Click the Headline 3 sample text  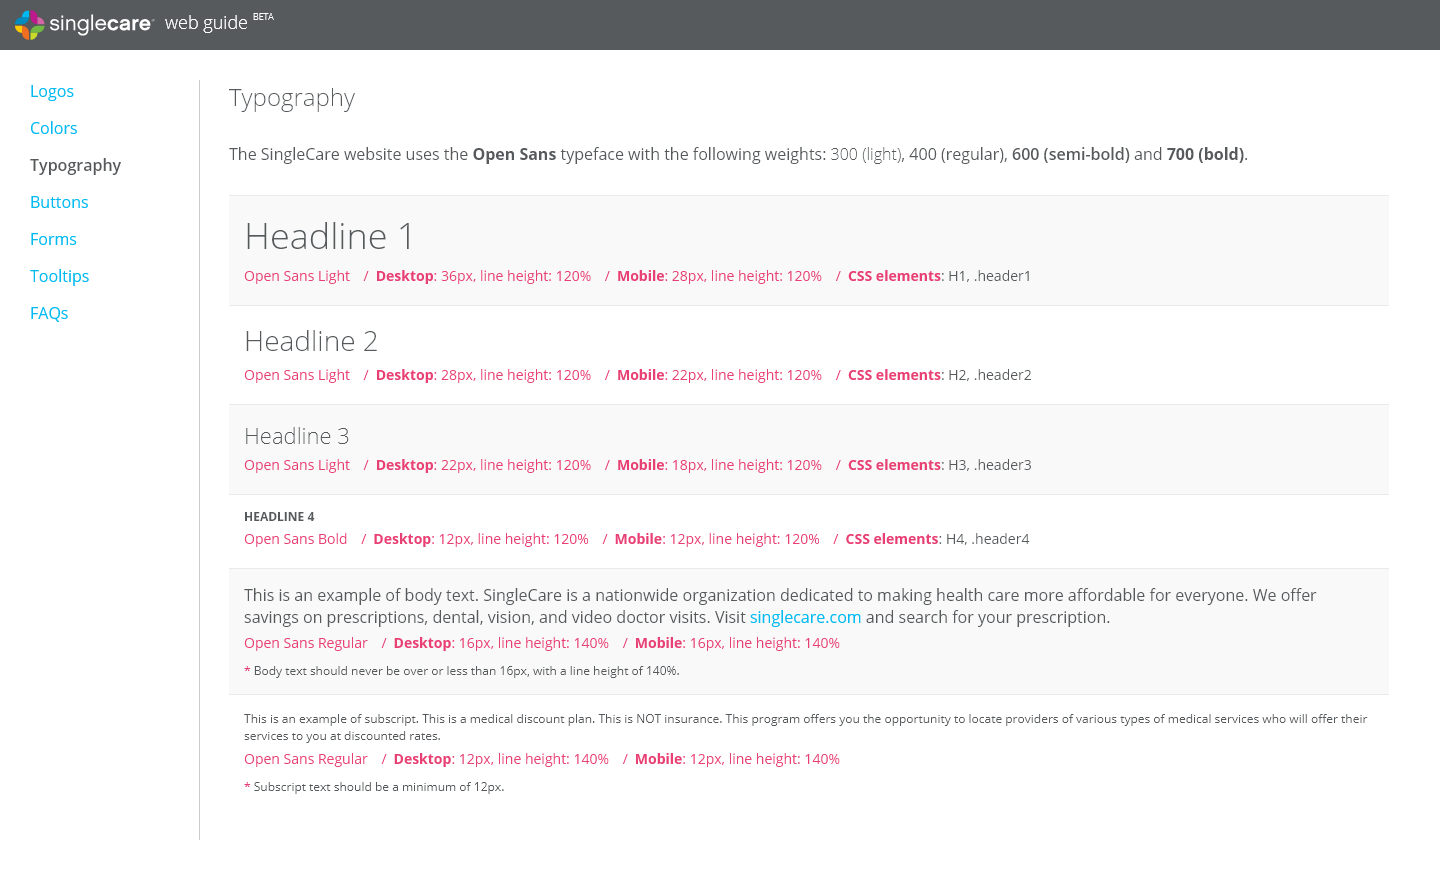point(297,436)
